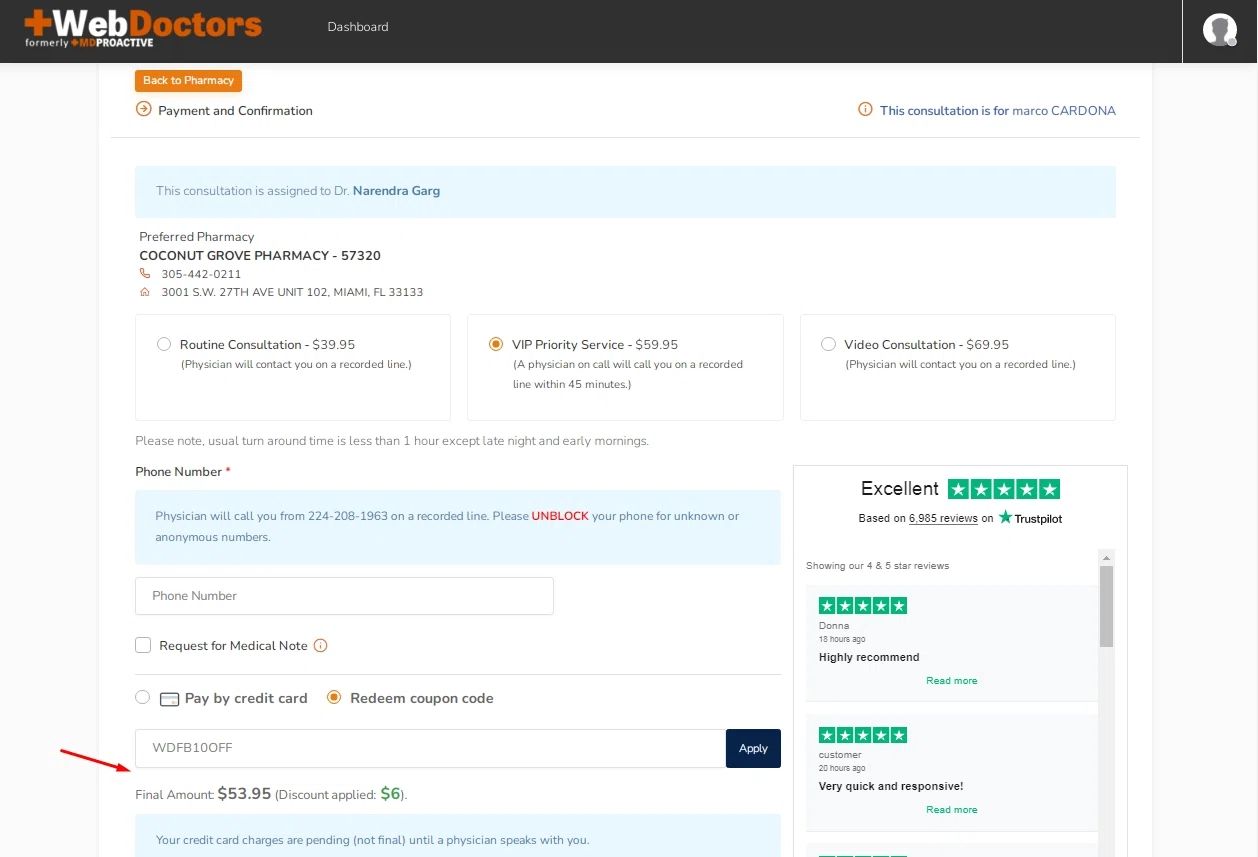Click the UNBLOCK text in the notice
Image resolution: width=1258 pixels, height=857 pixels.
560,517
